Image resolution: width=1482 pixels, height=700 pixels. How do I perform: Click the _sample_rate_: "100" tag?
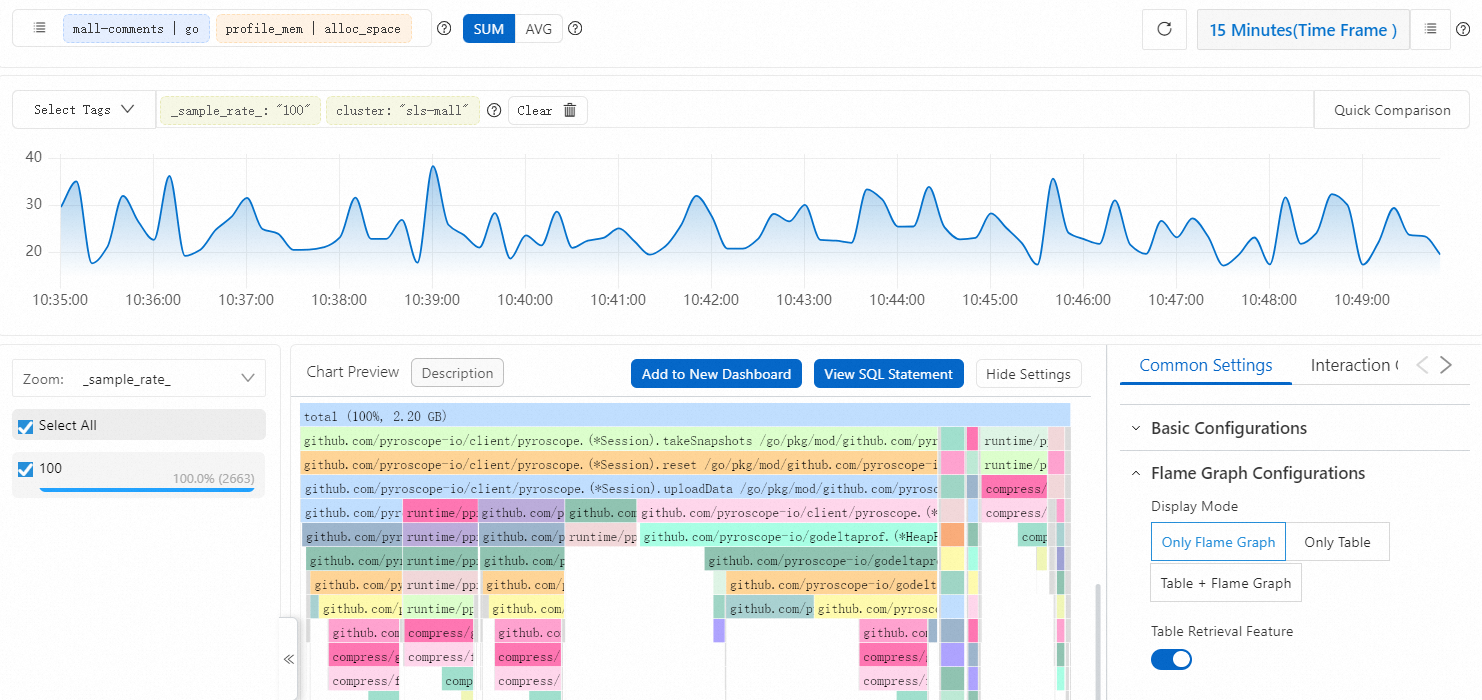point(241,110)
